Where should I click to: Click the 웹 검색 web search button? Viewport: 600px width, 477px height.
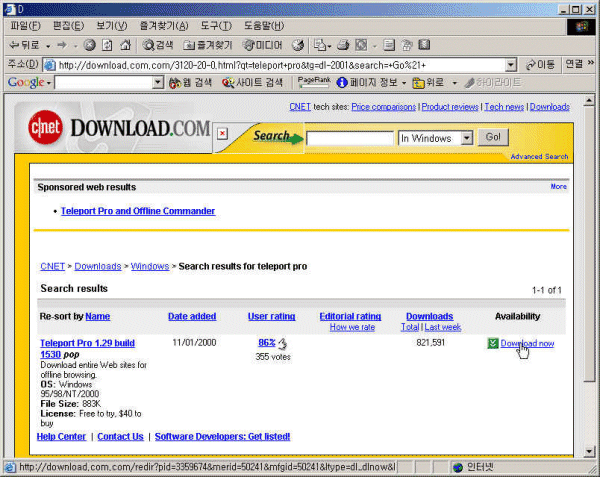(190, 82)
